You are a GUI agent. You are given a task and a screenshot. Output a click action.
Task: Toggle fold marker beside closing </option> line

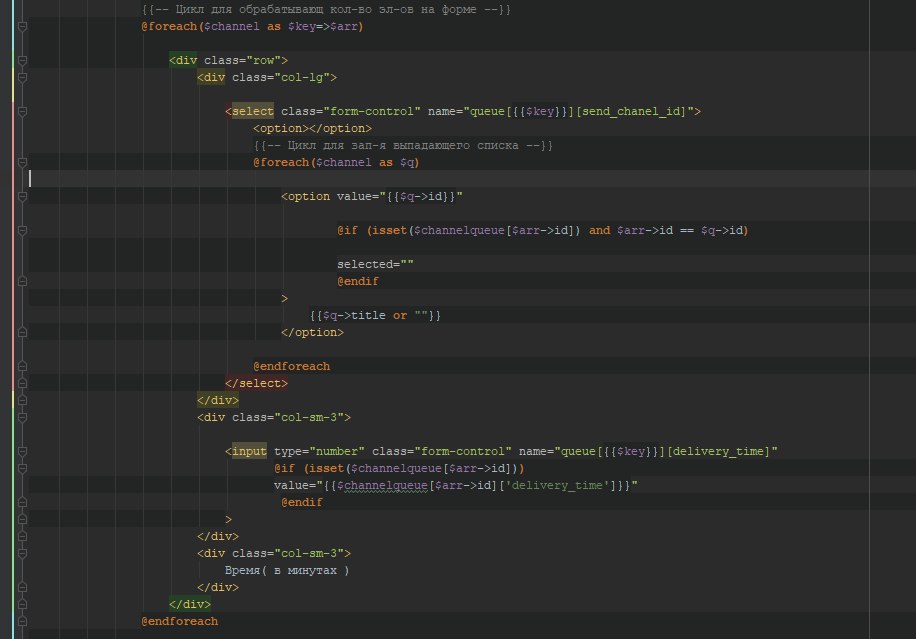[x=22, y=332]
